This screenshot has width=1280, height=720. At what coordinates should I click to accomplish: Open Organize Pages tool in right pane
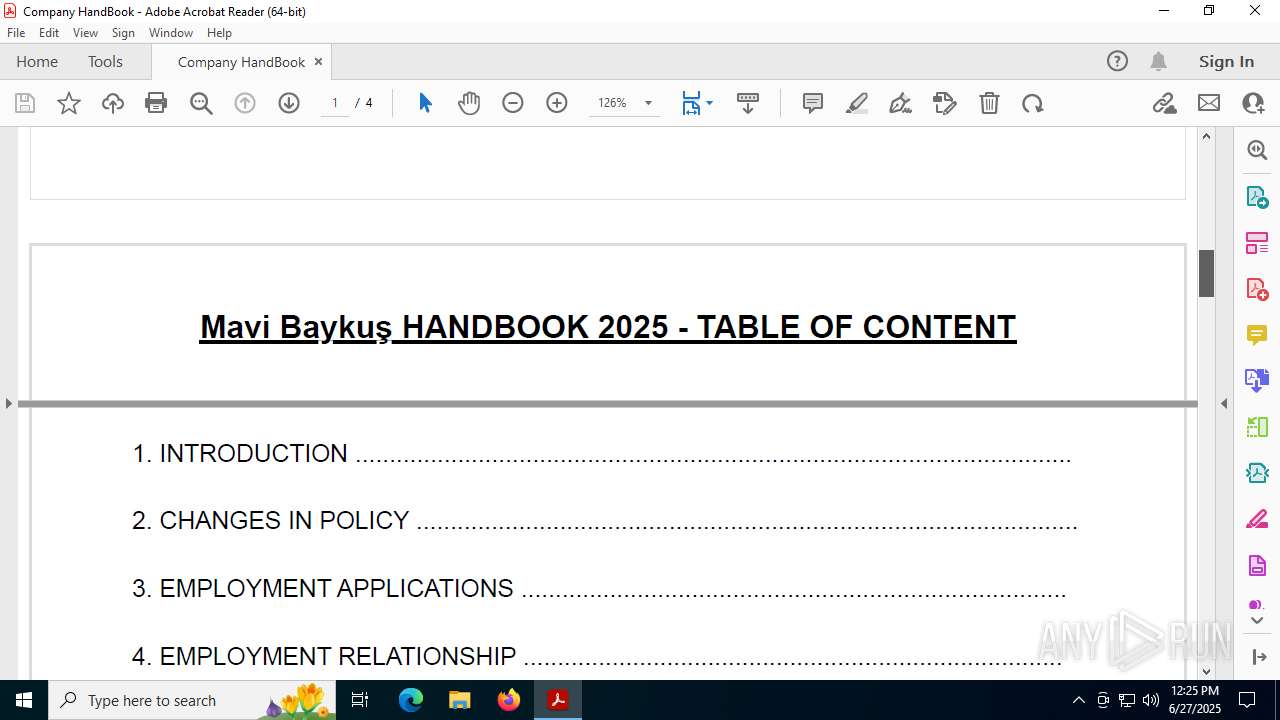1257,243
